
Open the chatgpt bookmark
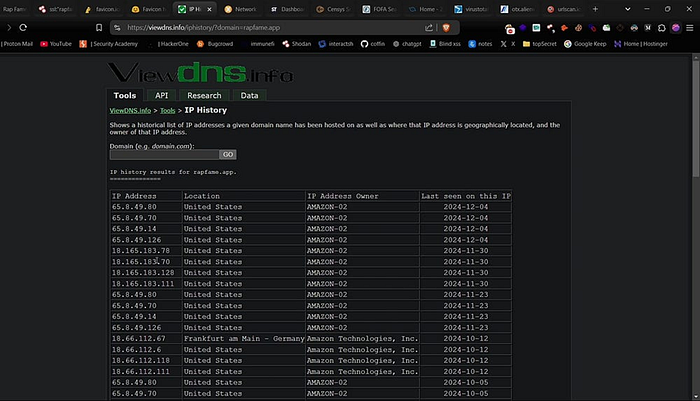pyautogui.click(x=407, y=44)
